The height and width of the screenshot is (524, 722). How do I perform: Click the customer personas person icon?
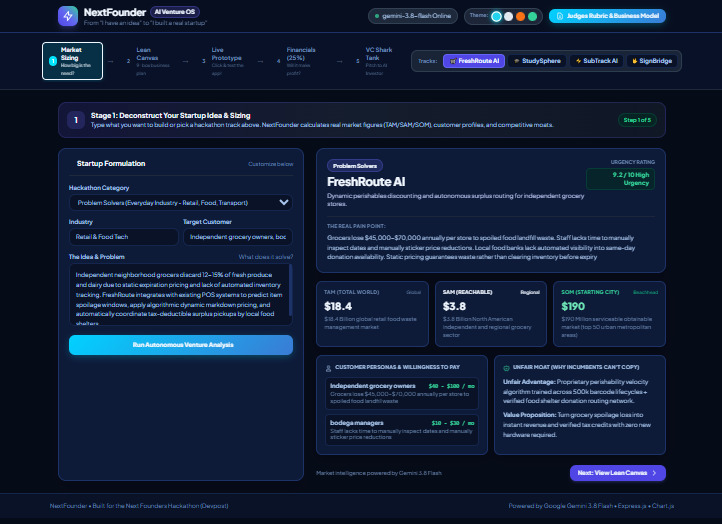coord(328,368)
